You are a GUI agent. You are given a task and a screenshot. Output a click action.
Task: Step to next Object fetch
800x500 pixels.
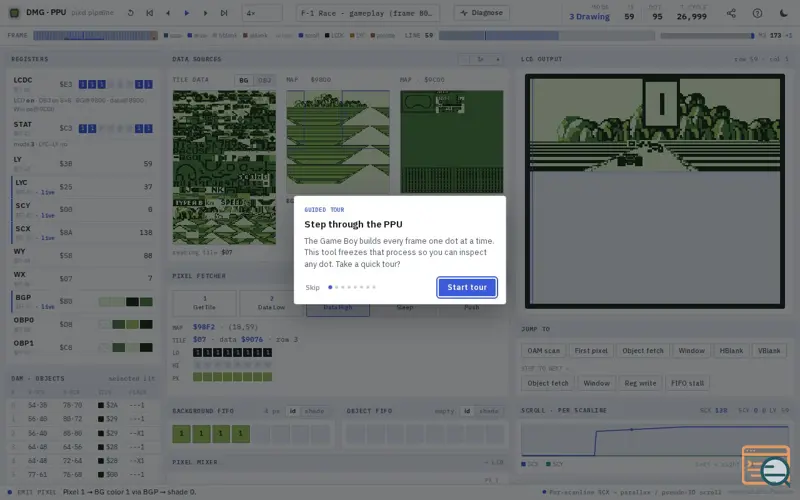[x=547, y=383]
